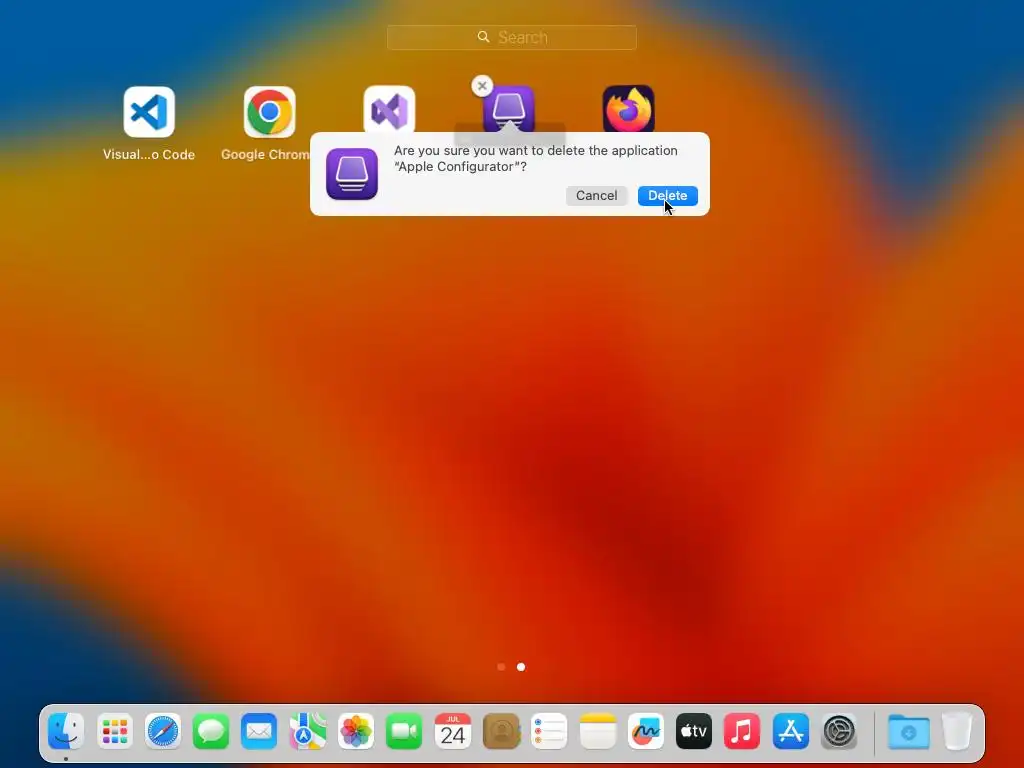Image resolution: width=1024 pixels, height=768 pixels.
Task: Open Messages in the Dock
Action: 211,731
